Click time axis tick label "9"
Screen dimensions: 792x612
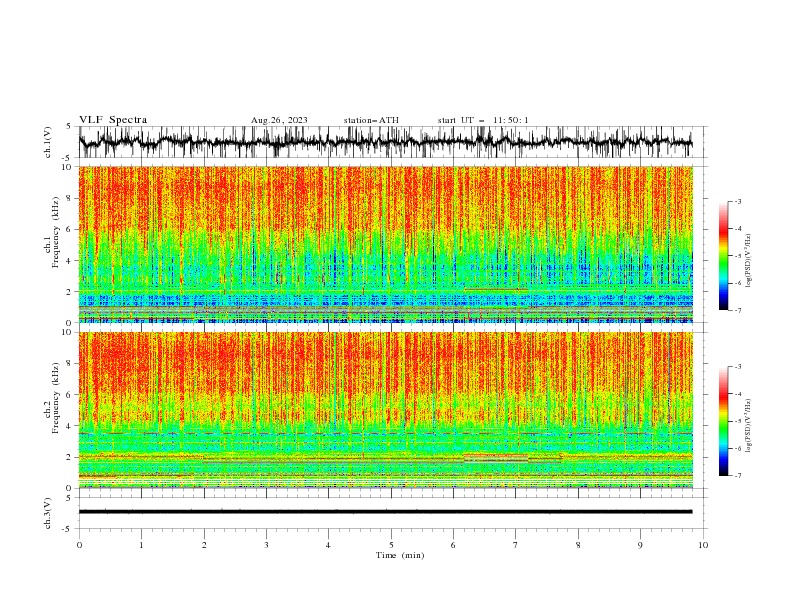pyautogui.click(x=640, y=545)
